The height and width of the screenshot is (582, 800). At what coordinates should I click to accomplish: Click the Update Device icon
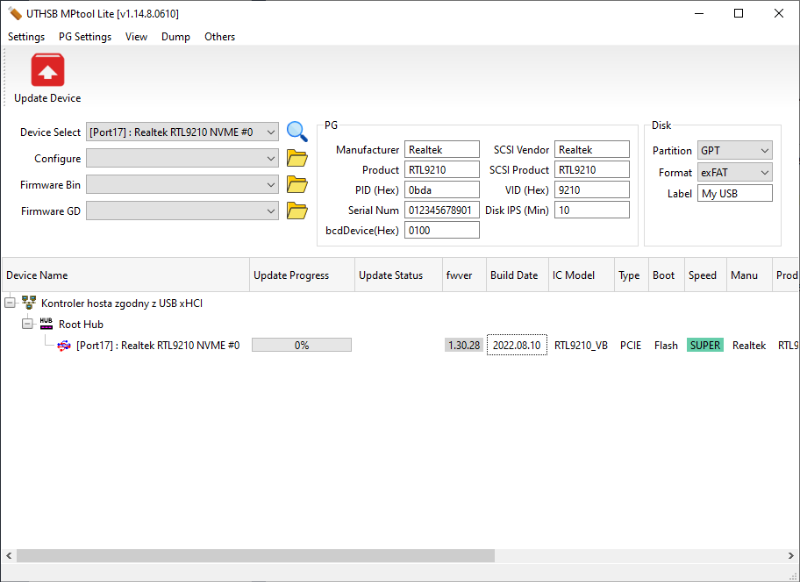(47, 71)
